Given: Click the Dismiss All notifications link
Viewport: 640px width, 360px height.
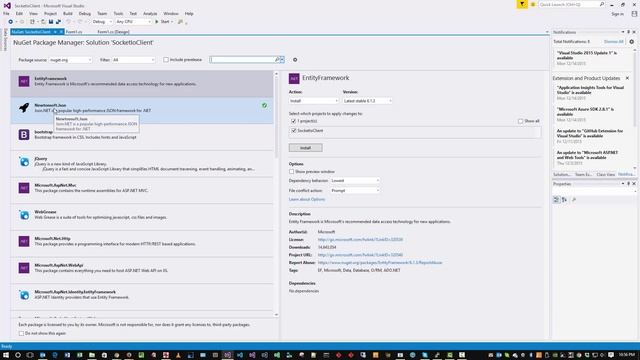Looking at the screenshot, I should coord(613,42).
